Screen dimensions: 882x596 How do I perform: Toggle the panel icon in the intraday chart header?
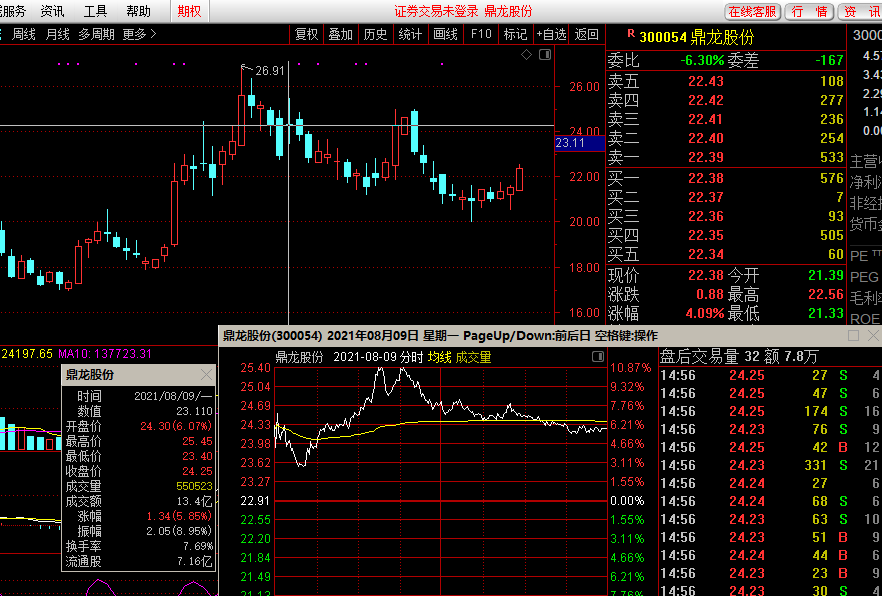click(x=598, y=356)
